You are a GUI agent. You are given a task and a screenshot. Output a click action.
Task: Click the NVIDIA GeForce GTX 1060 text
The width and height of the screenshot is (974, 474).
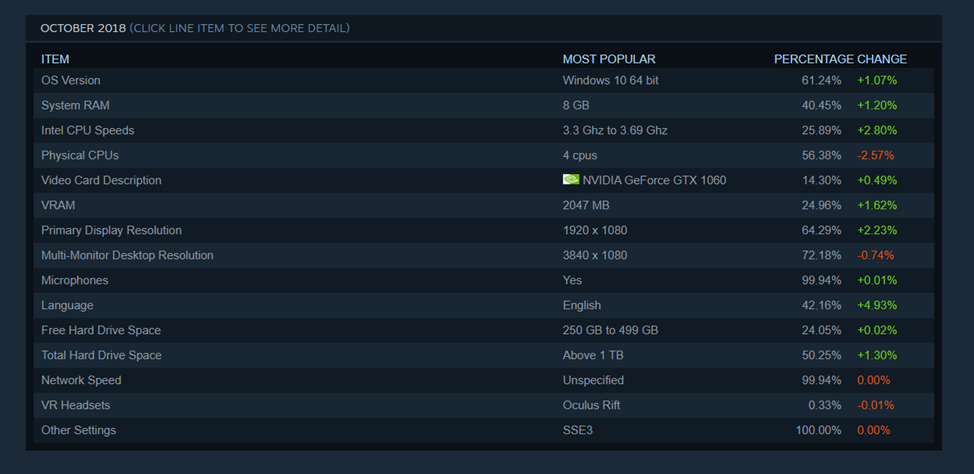pos(654,180)
